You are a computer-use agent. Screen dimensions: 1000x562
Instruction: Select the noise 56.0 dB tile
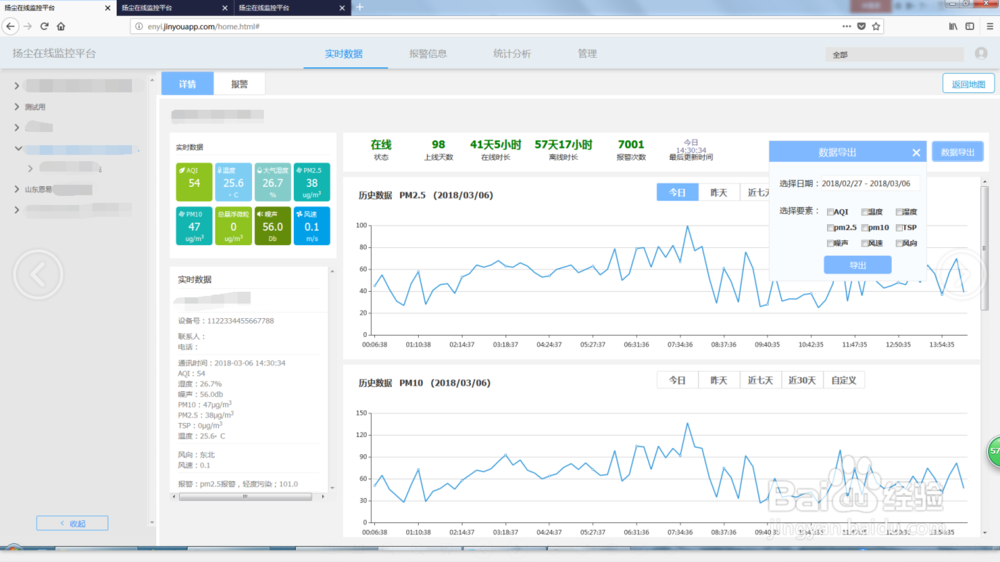pos(272,226)
